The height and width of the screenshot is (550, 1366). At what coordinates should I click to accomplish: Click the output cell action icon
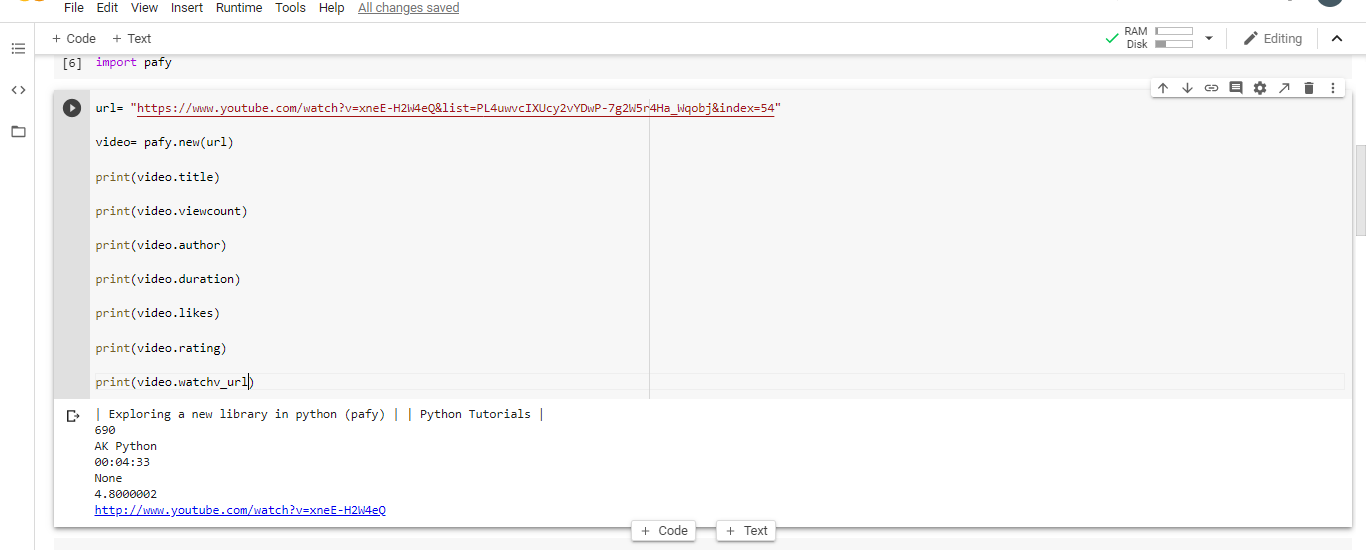72,416
